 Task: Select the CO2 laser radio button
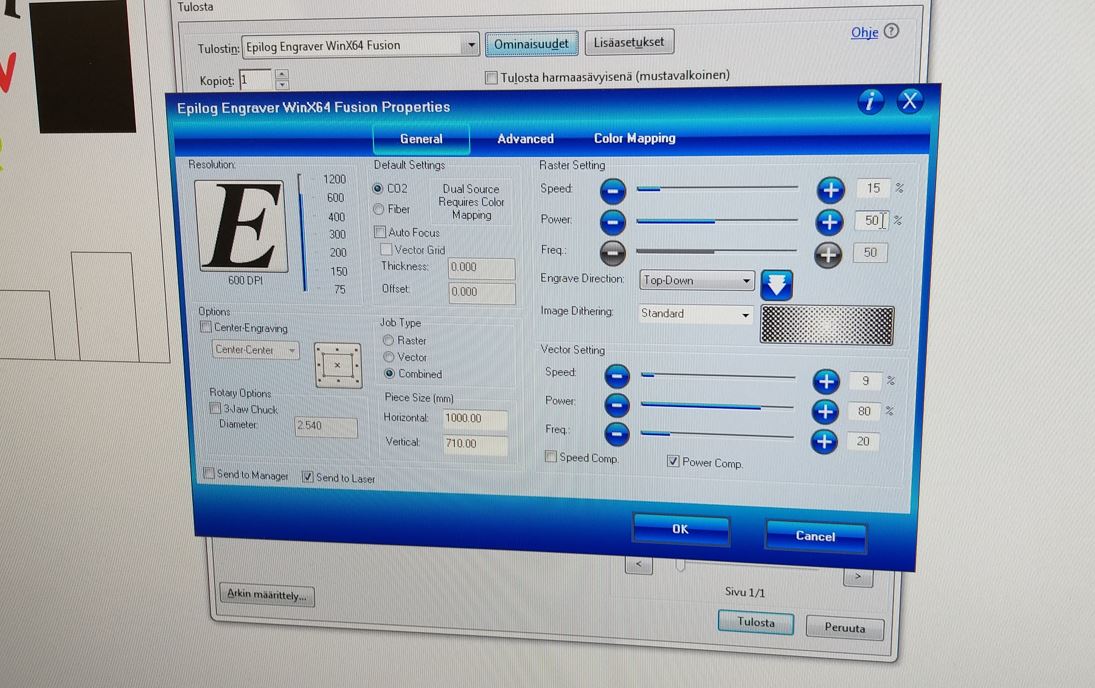378,189
